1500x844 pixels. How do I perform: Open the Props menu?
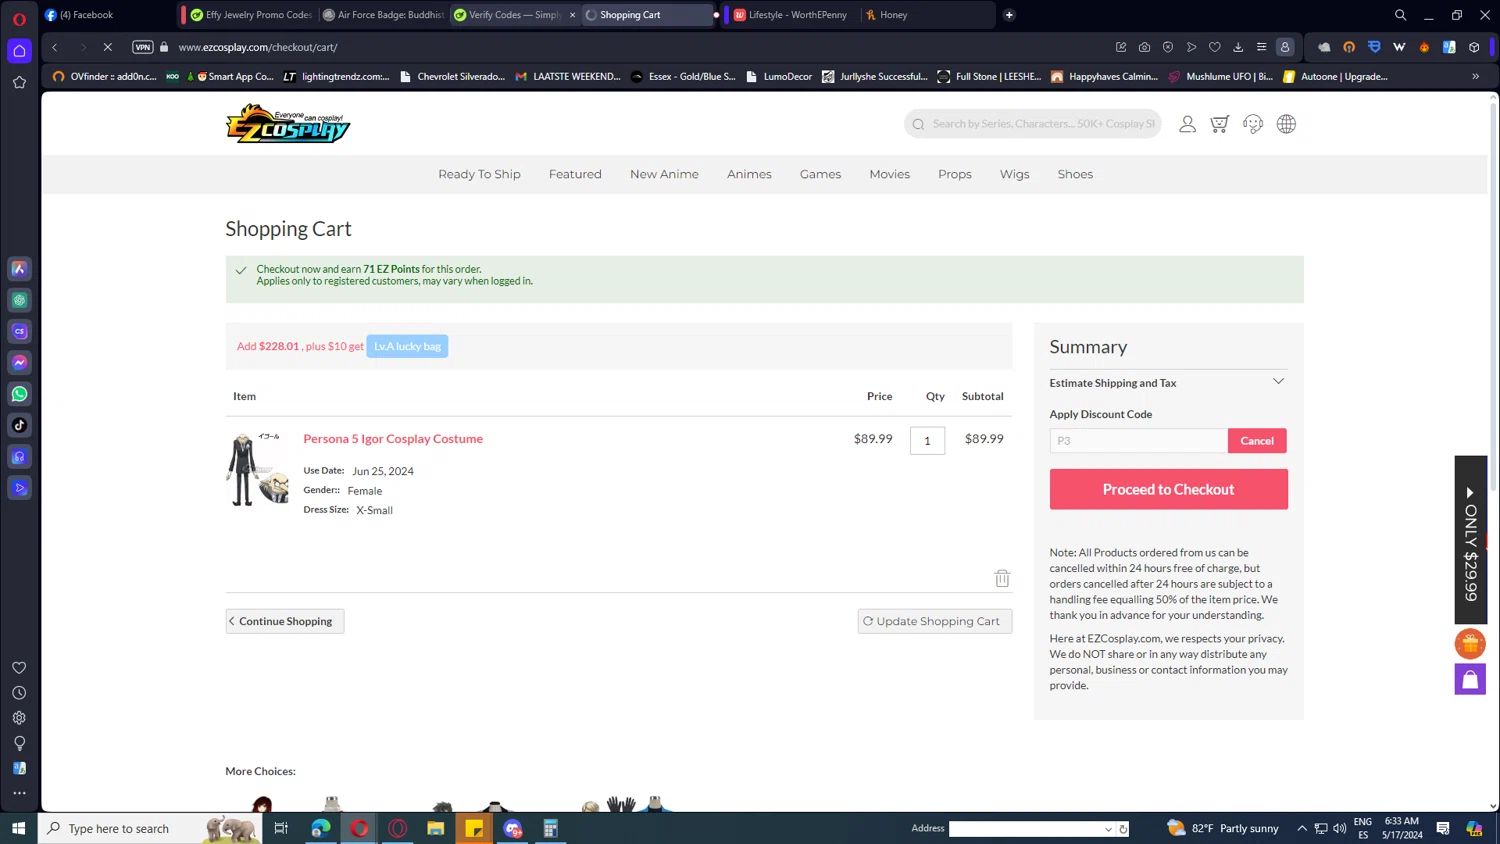point(955,174)
